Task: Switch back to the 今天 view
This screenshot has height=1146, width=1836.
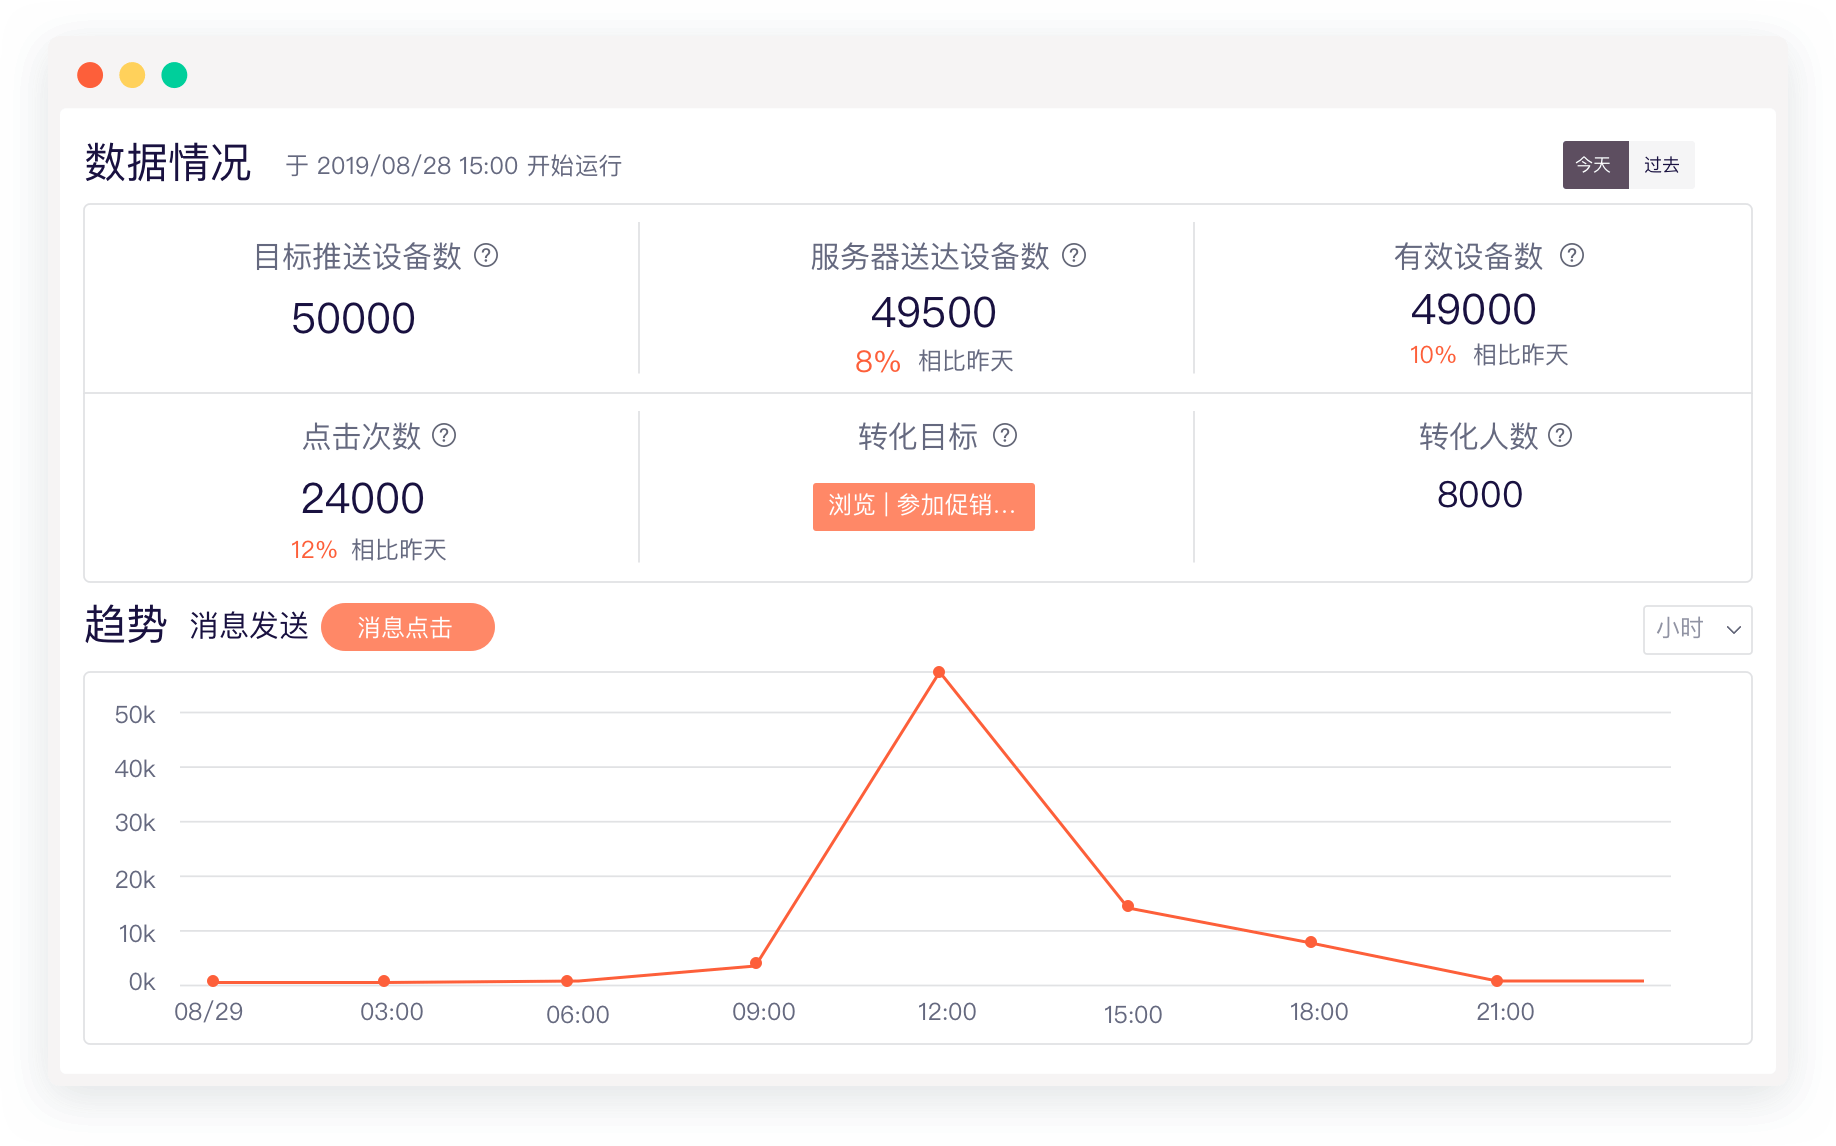Action: 1596,164
